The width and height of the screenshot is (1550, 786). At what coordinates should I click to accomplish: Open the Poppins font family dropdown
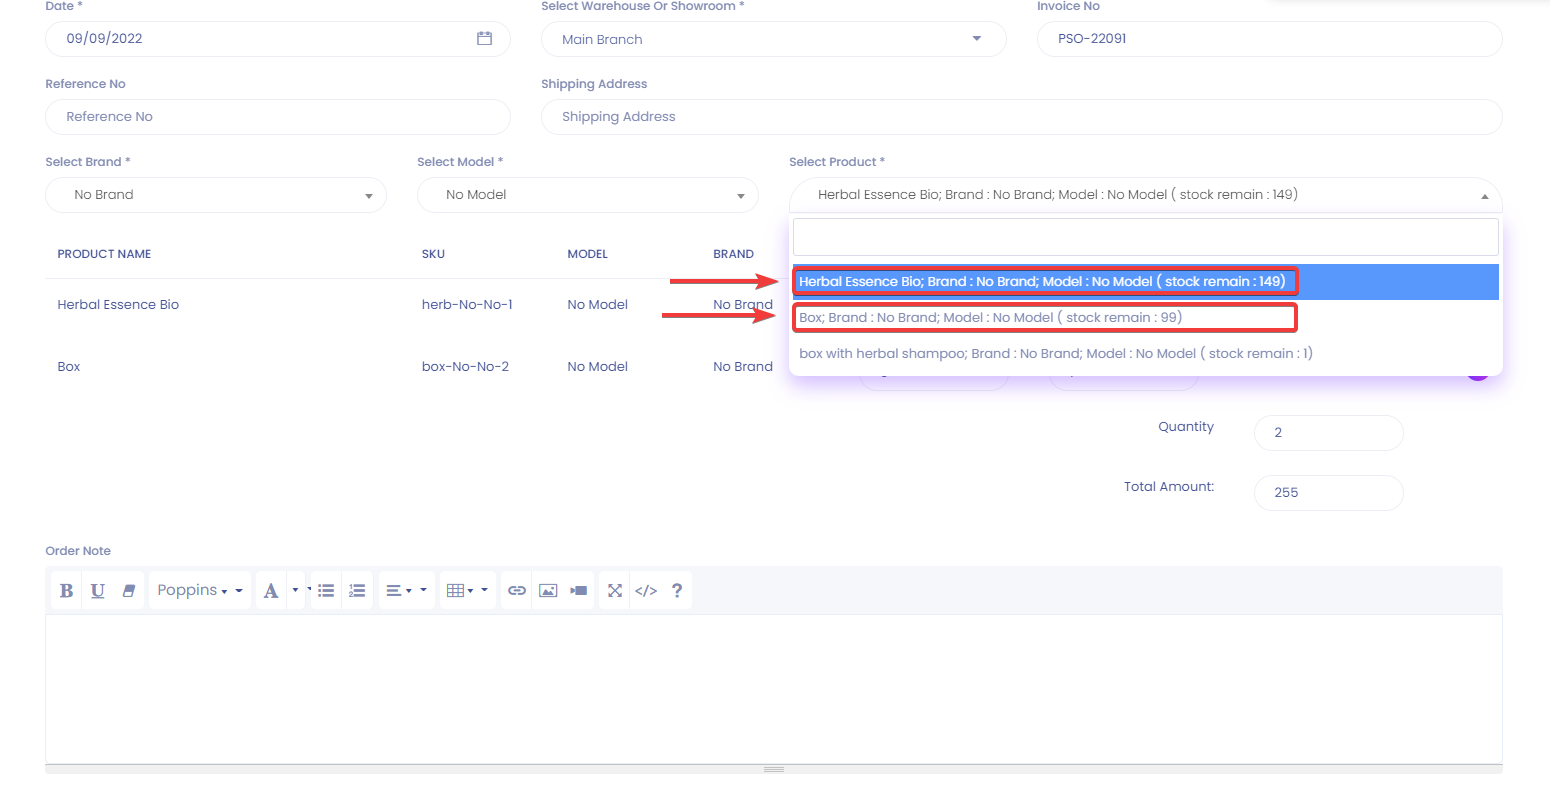tap(200, 590)
